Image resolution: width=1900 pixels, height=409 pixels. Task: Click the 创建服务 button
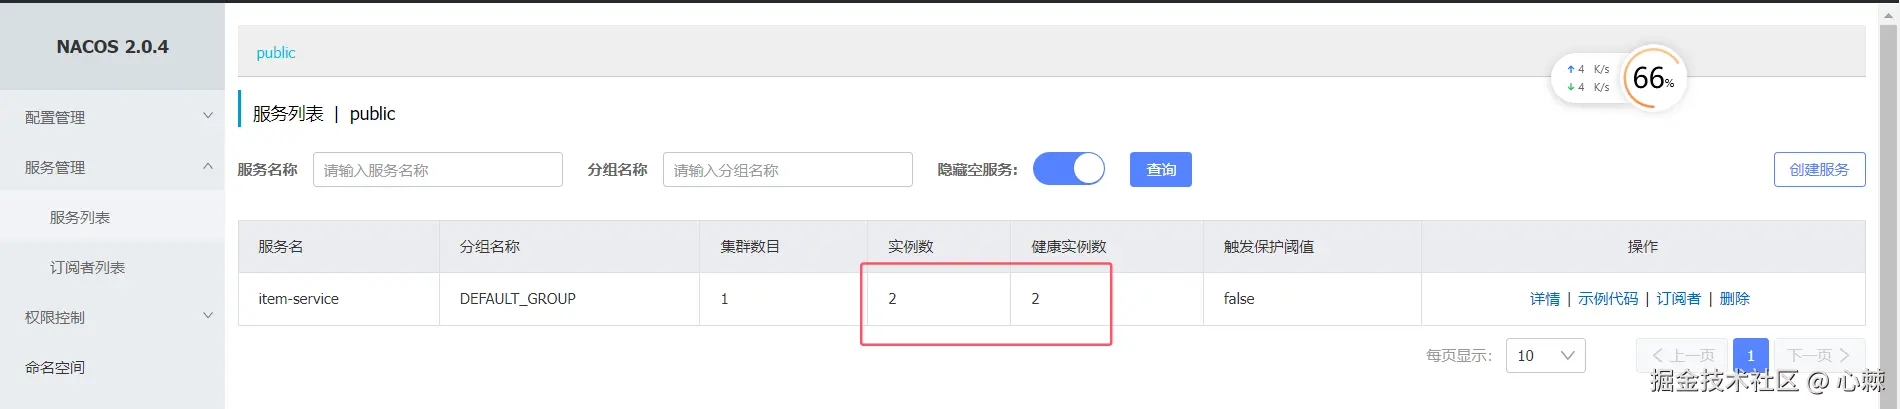[1819, 169]
